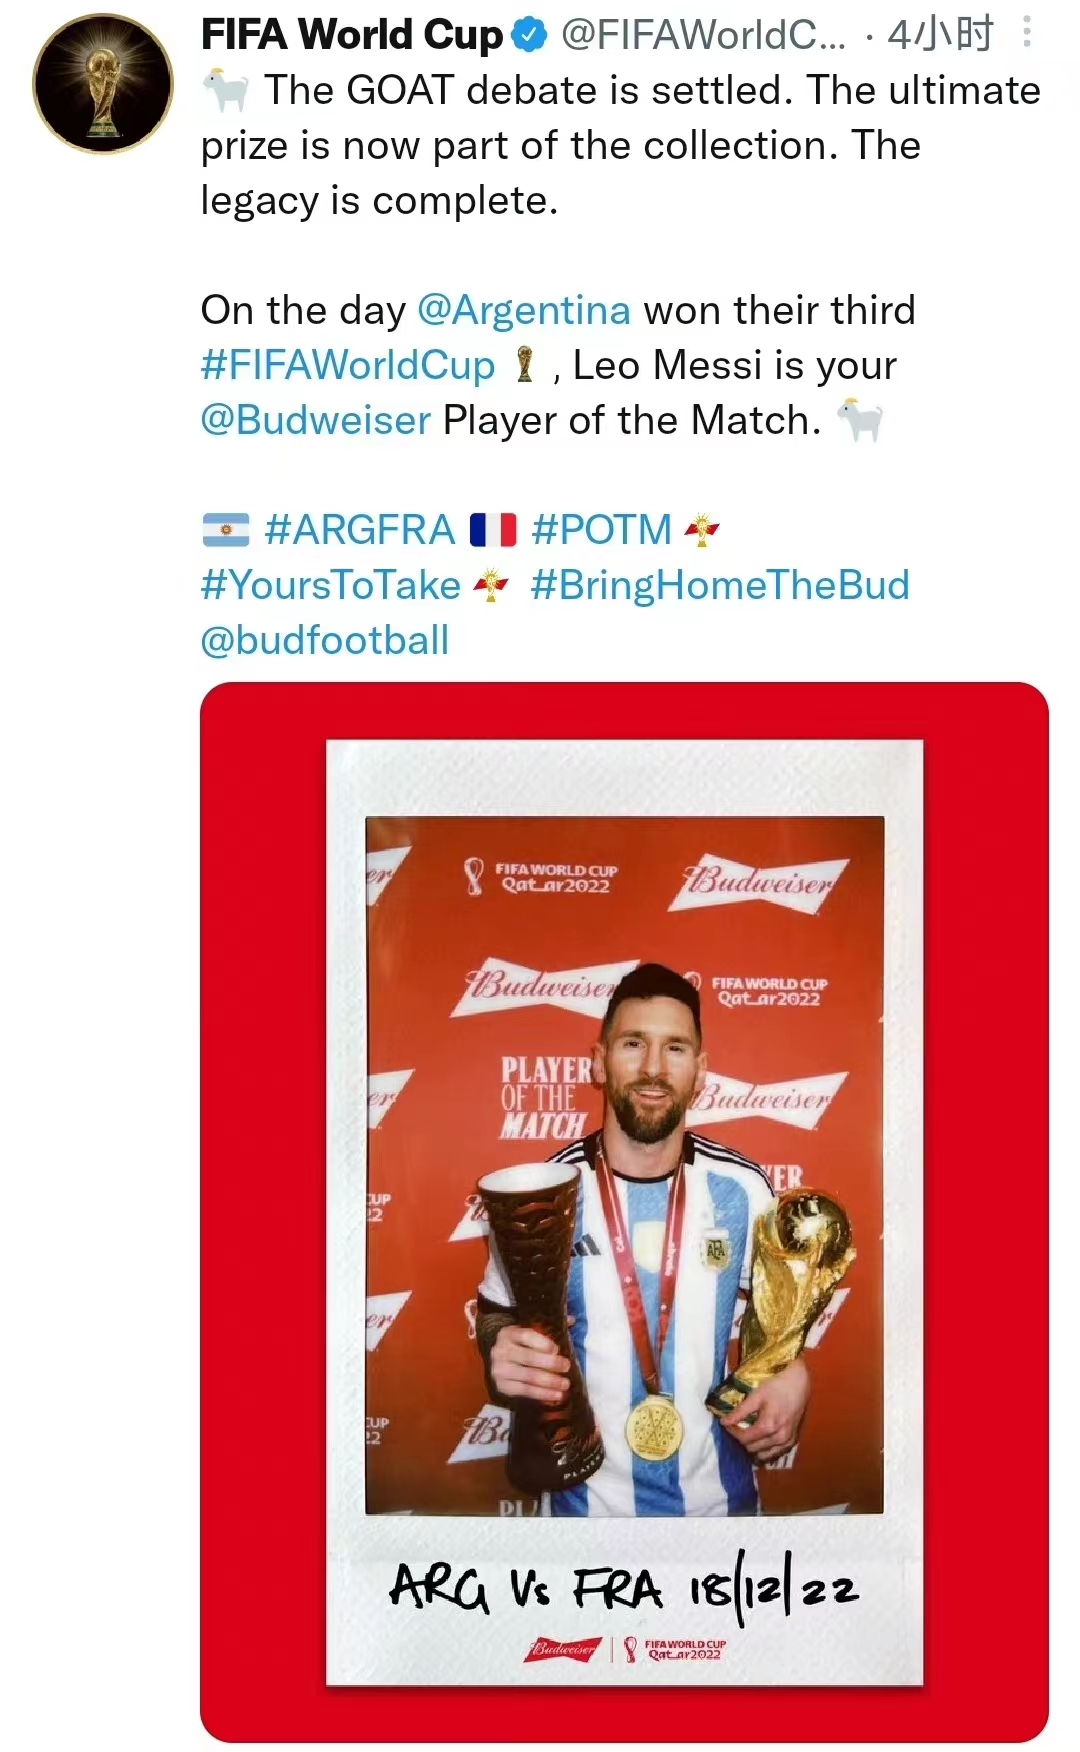Open the FIFA World Cup profile avatar
Image resolution: width=1080 pixels, height=1752 pixels.
coord(102,83)
